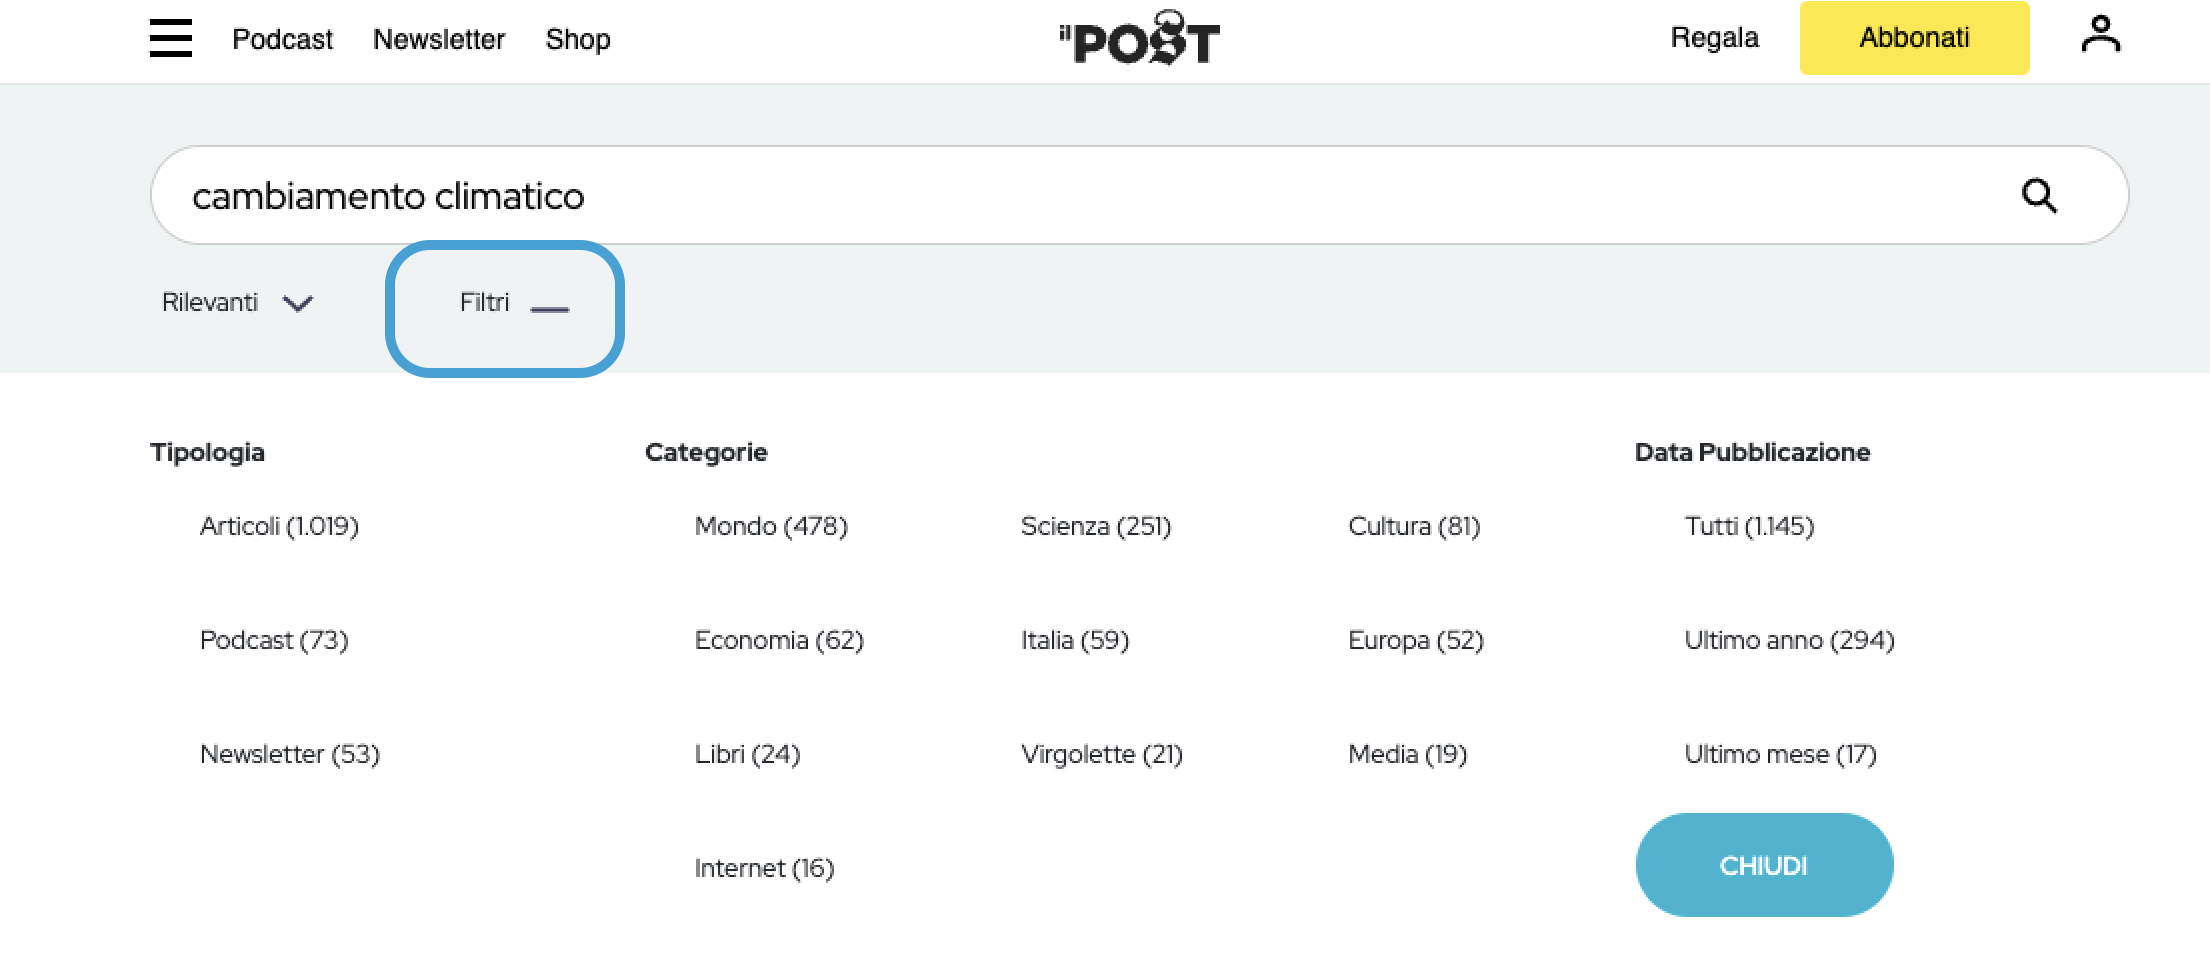Click the il Post logo
This screenshot has width=2210, height=968.
coord(1140,38)
